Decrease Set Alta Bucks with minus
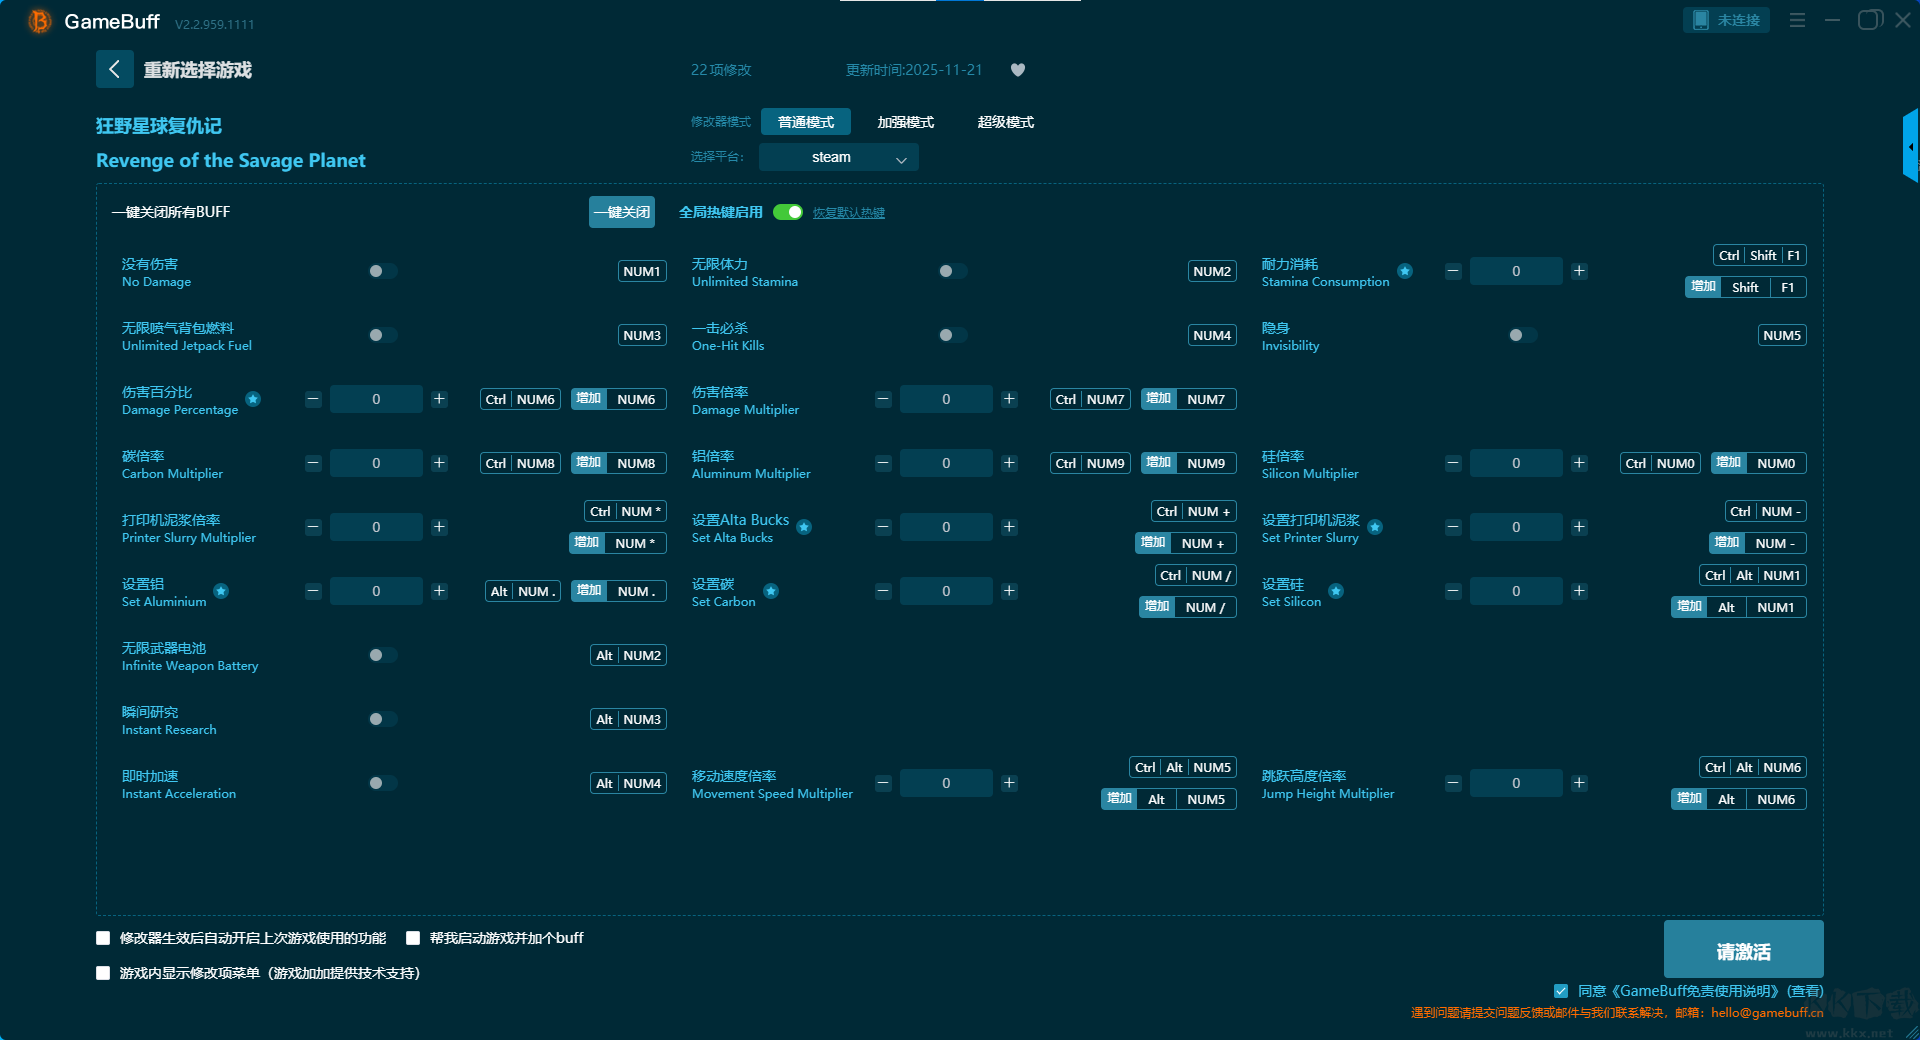The height and width of the screenshot is (1040, 1920). pos(883,527)
